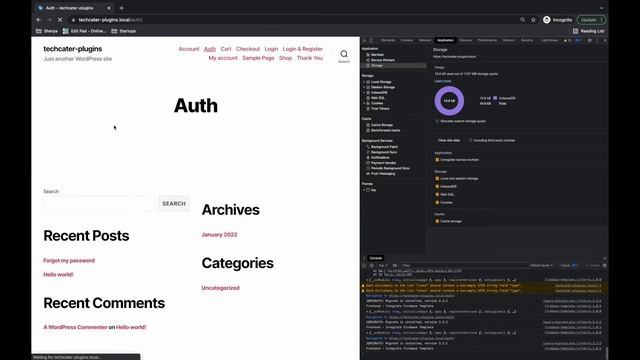
Task: Open a new browser tab with the plus icon
Action: point(122,8)
